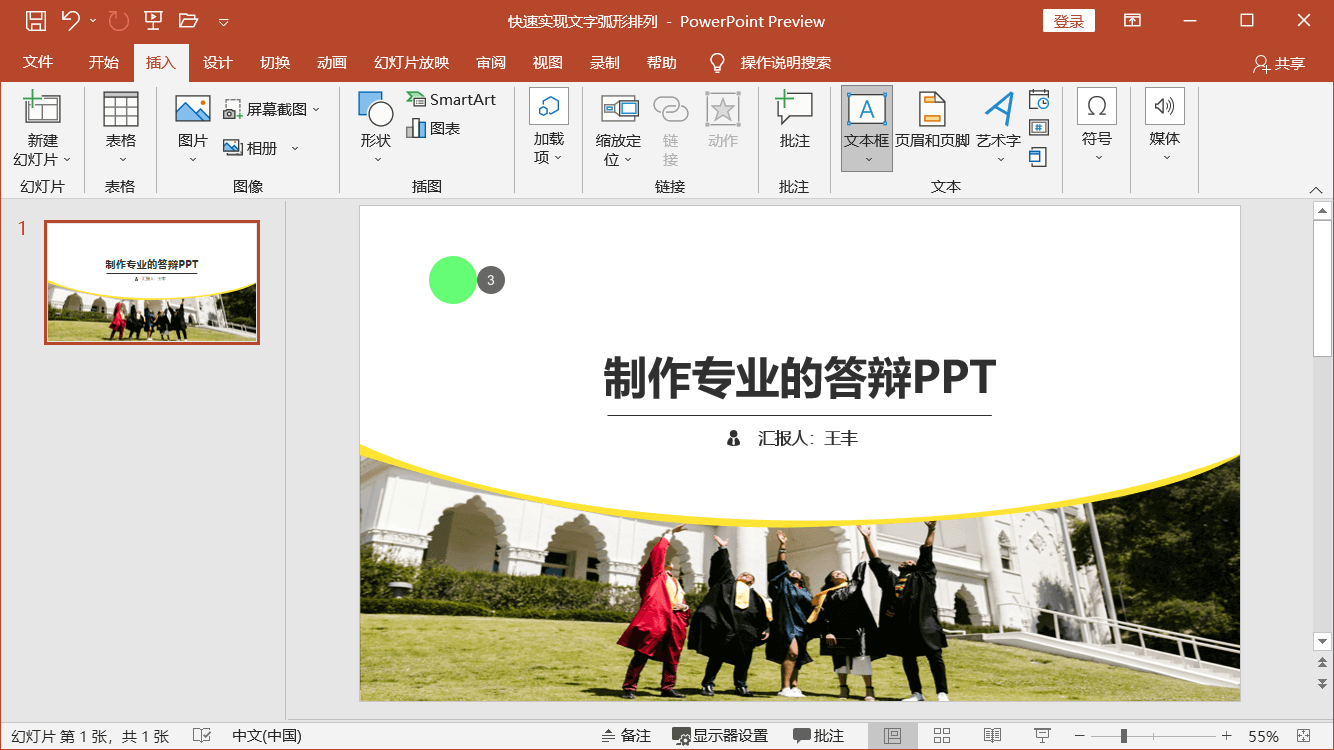Open undo history dropdown arrow
Image resolution: width=1334 pixels, height=750 pixels.
93,21
